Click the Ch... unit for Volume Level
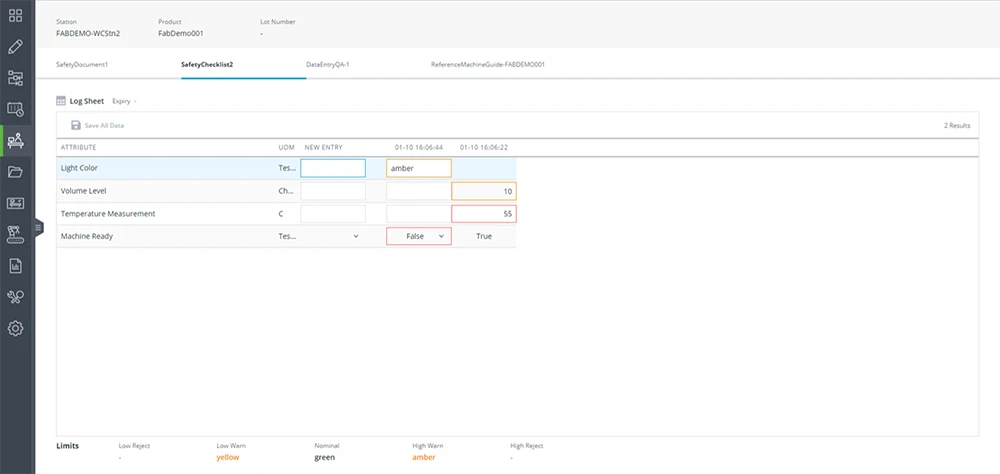 point(287,191)
